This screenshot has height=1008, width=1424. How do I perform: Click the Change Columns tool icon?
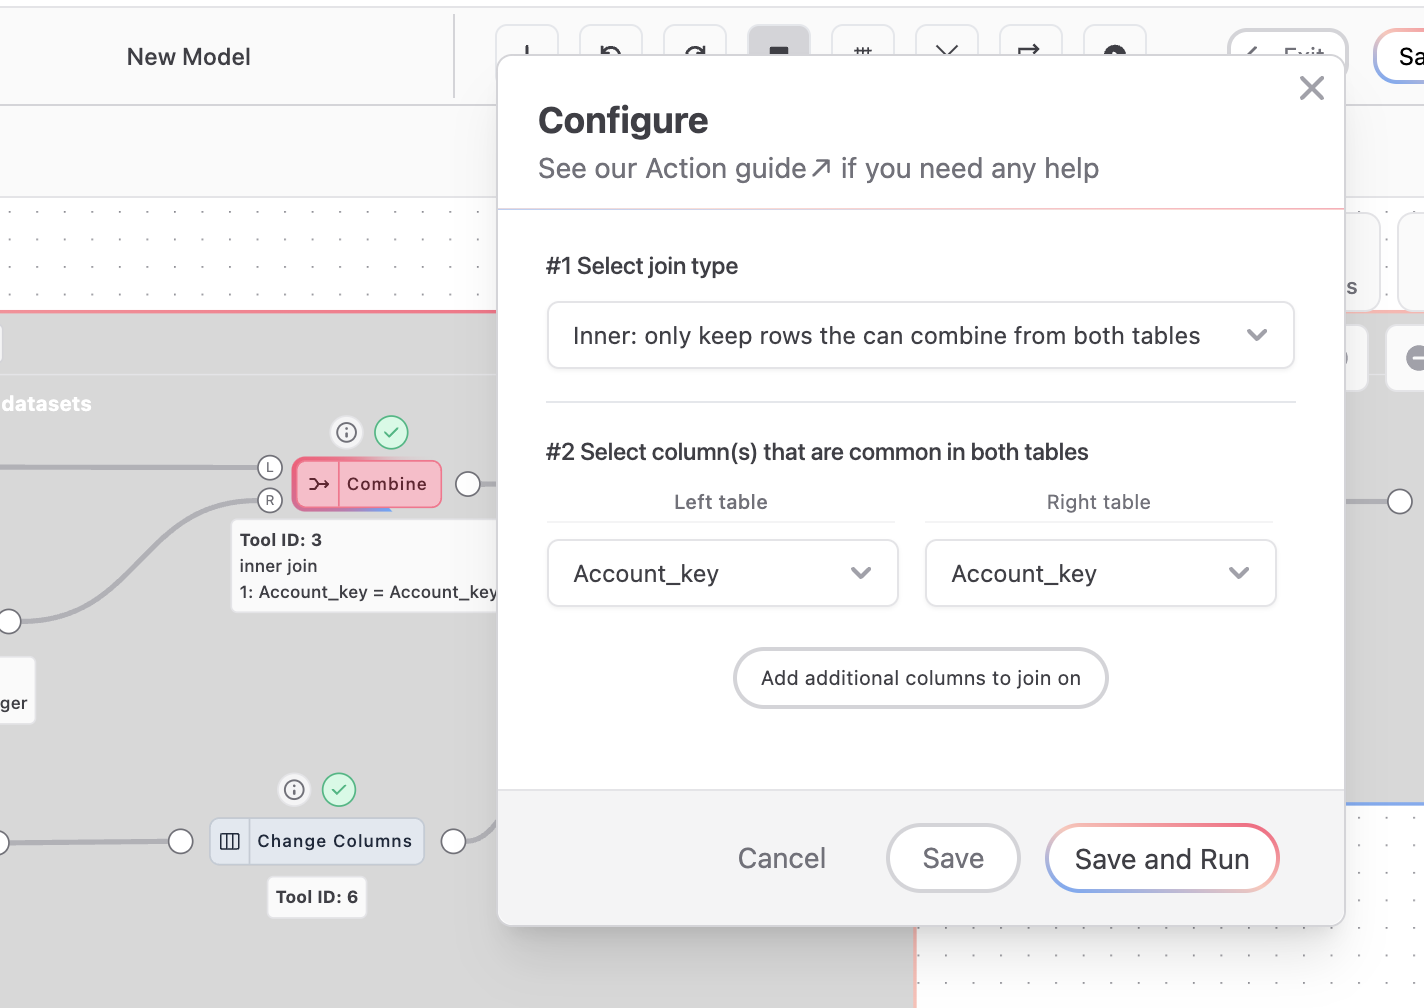tap(230, 841)
